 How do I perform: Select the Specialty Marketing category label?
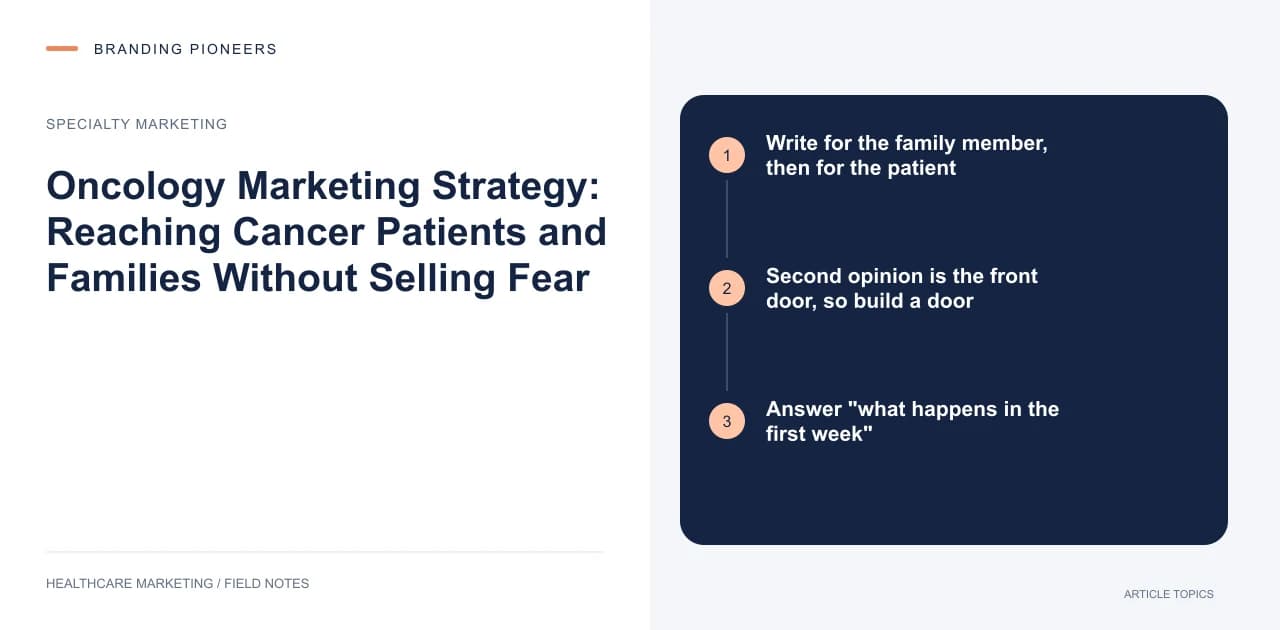point(137,124)
